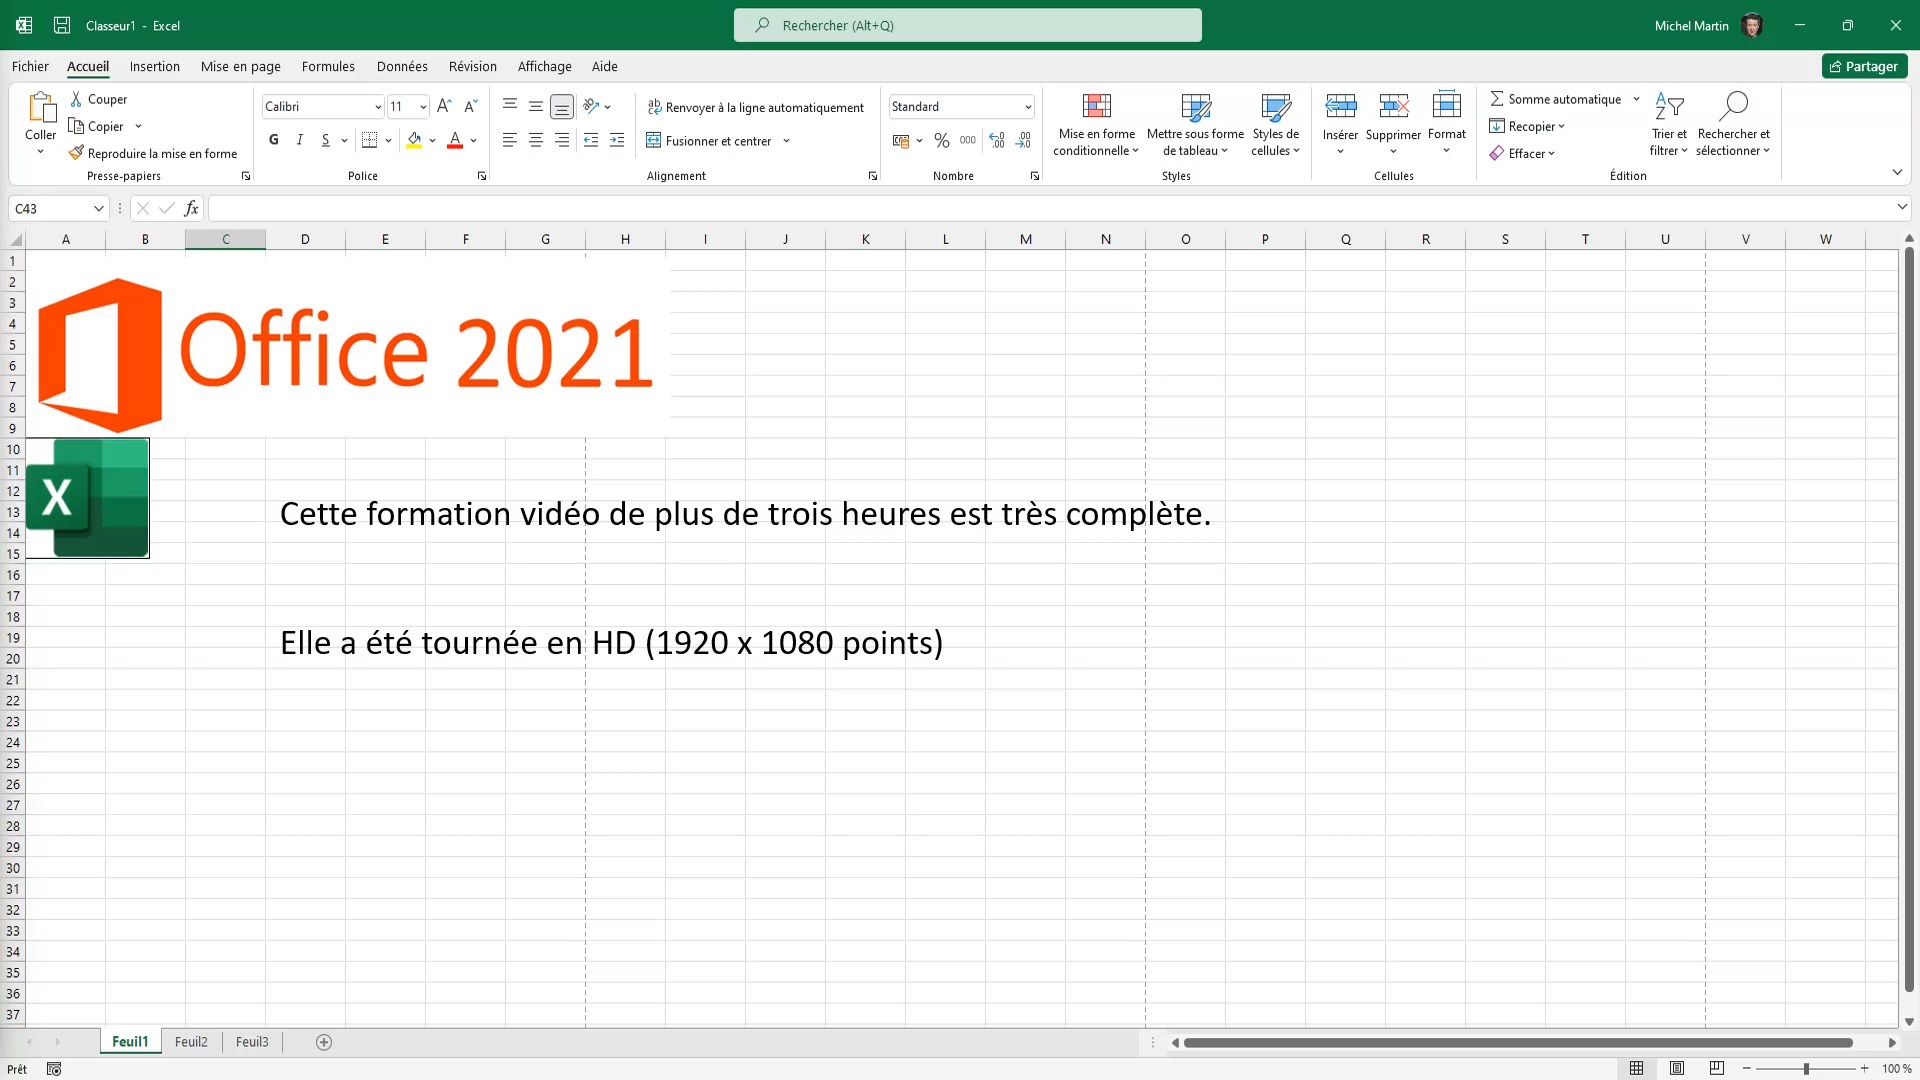This screenshot has width=1920, height=1080.
Task: Open the Insertion ribbon tab
Action: [x=154, y=66]
